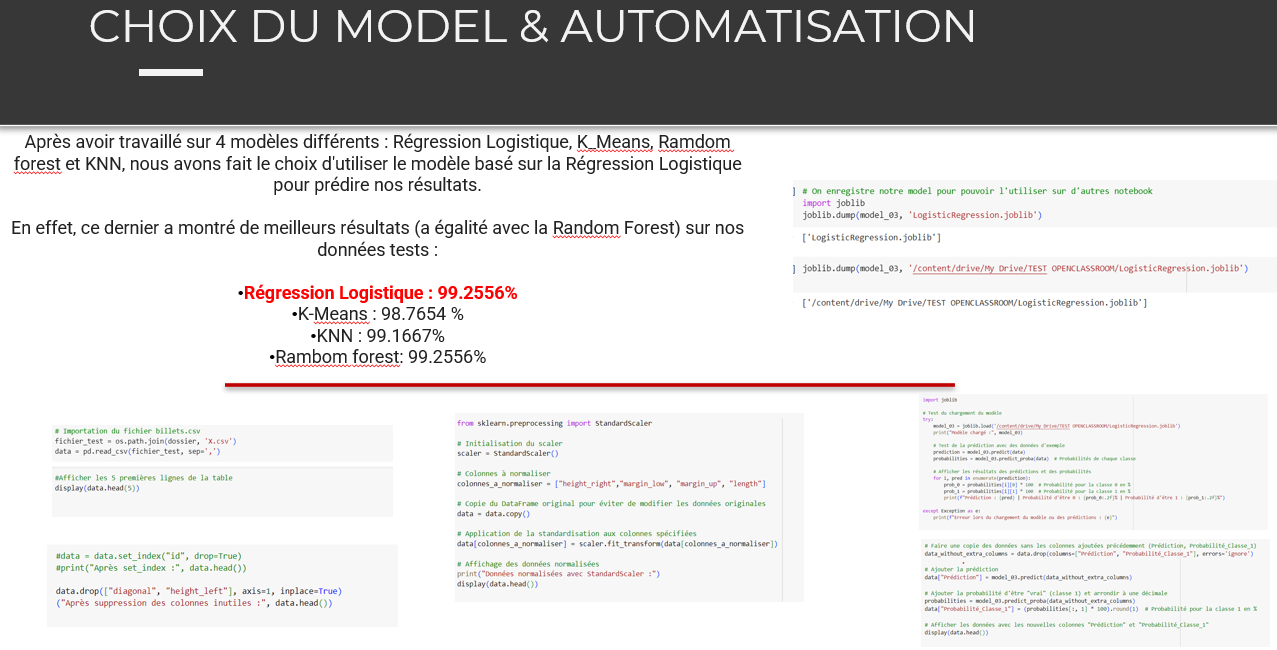The image size is (1277, 650).
Task: Click the paragraph starting 'En effet, ce dernier a montré'
Action: coord(378,238)
